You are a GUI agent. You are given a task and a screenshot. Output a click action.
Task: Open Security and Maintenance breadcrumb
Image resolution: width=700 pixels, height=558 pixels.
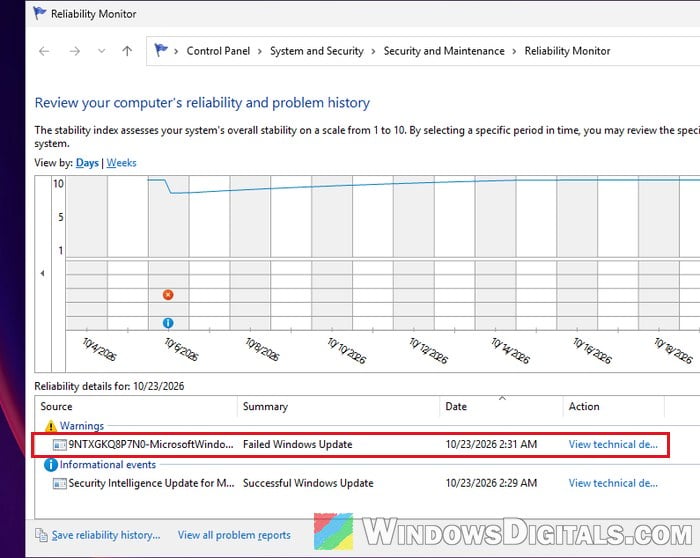tap(444, 51)
